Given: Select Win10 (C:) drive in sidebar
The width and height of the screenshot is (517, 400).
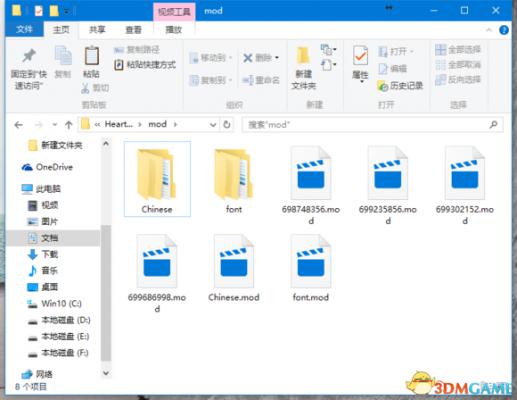Looking at the screenshot, I should 54,304.
